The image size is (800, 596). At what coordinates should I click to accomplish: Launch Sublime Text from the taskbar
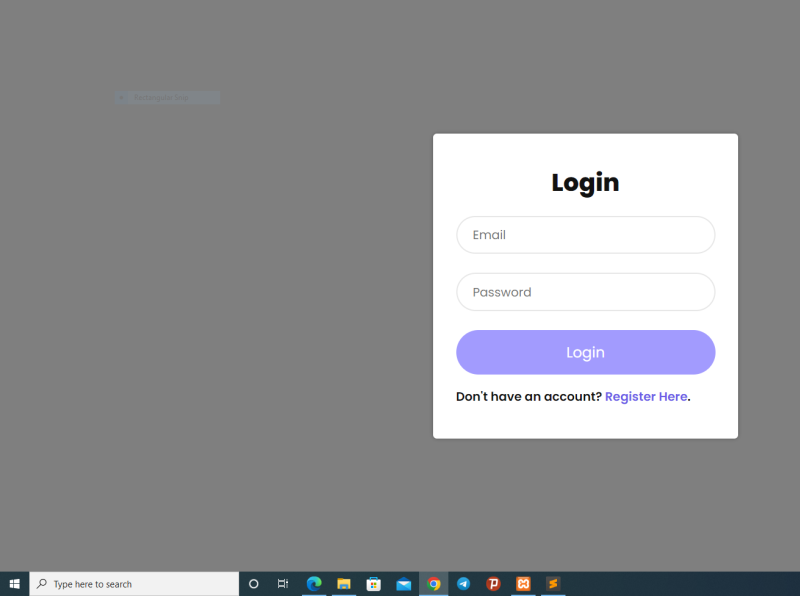click(x=554, y=583)
